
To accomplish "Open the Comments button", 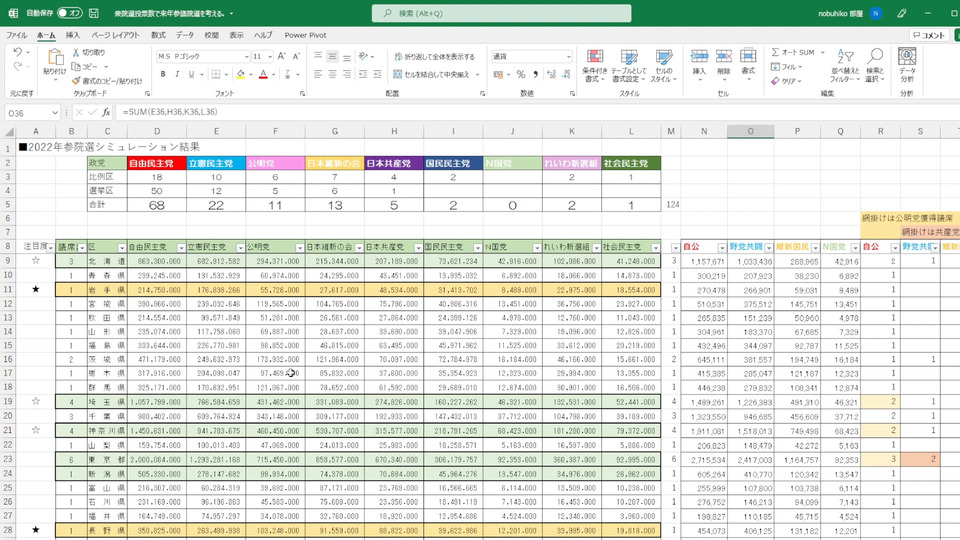I will click(928, 36).
